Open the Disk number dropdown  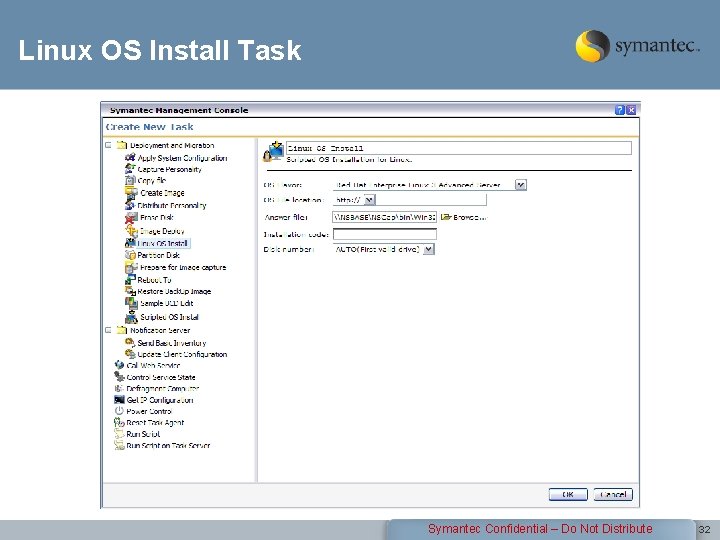click(428, 249)
